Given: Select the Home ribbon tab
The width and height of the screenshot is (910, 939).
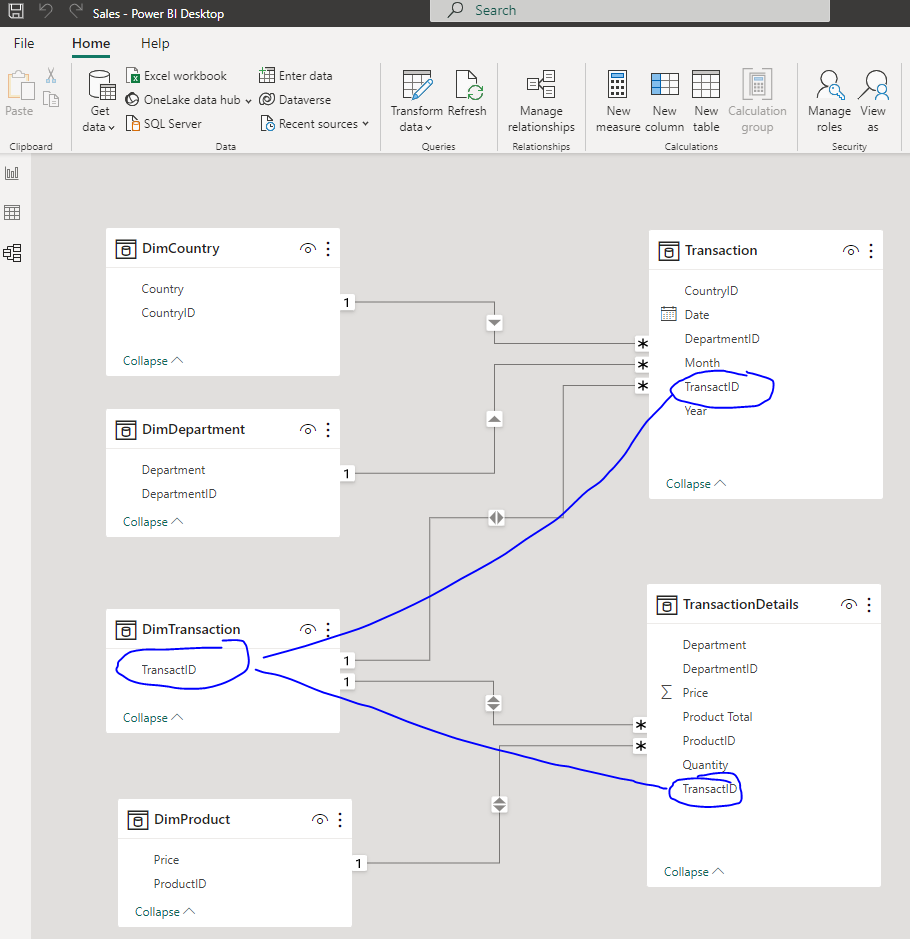Looking at the screenshot, I should pos(91,43).
